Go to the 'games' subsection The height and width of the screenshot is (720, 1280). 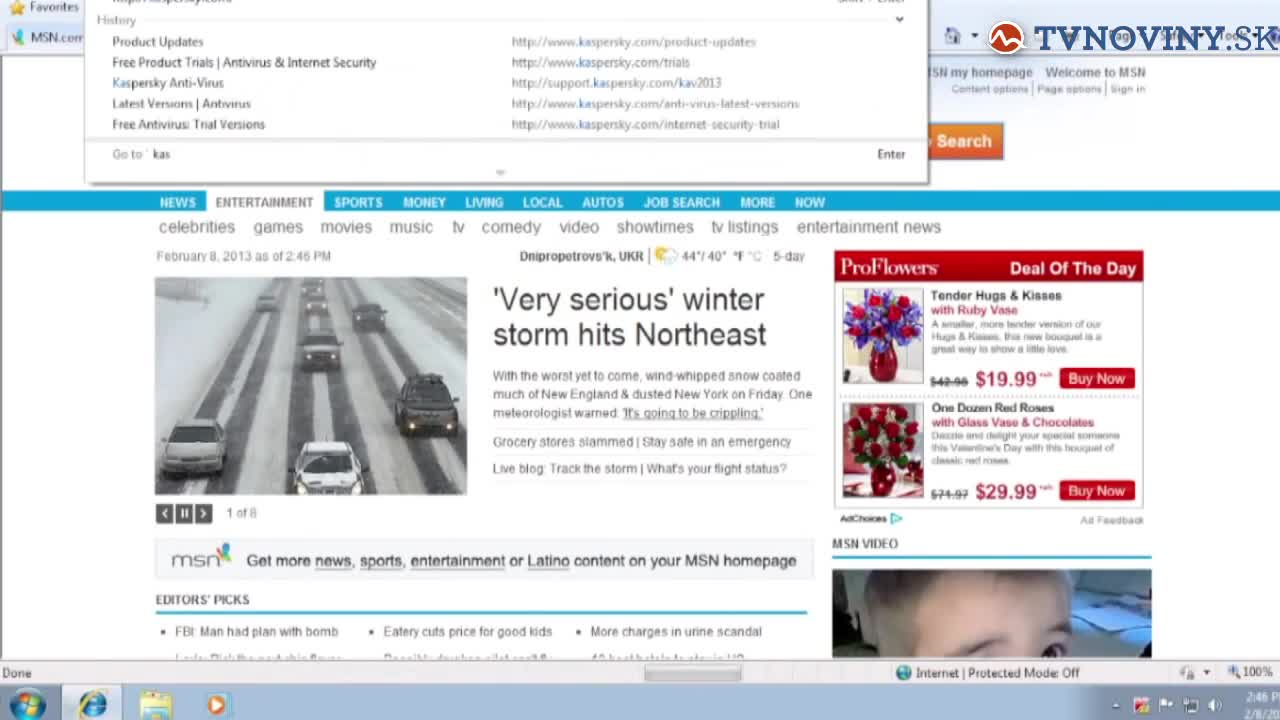[278, 227]
